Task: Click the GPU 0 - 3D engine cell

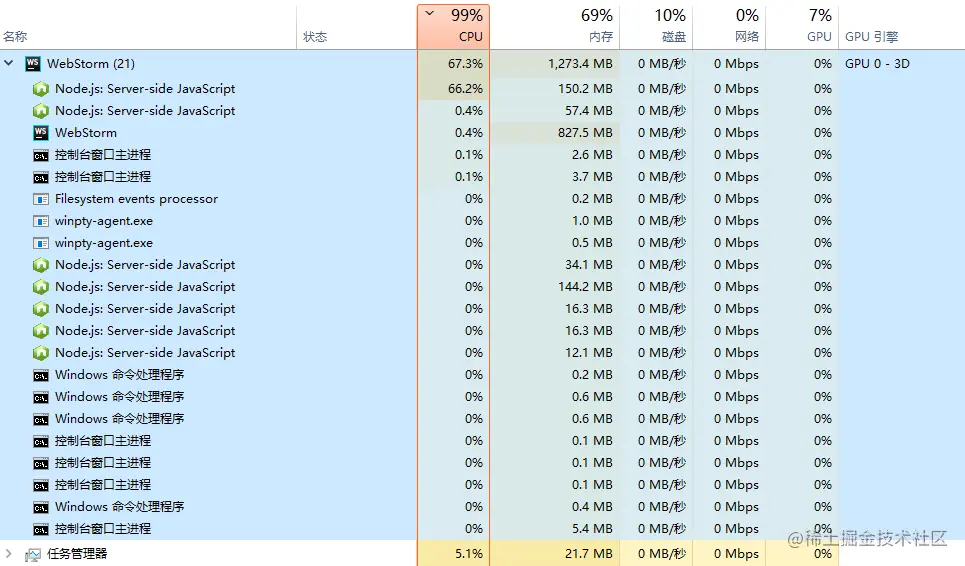Action: pyautogui.click(x=877, y=63)
